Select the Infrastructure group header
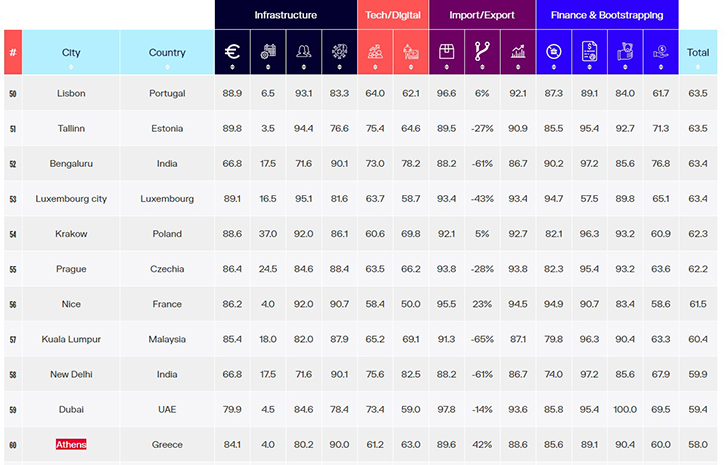Viewport: 728px width, 465px height. coord(286,15)
